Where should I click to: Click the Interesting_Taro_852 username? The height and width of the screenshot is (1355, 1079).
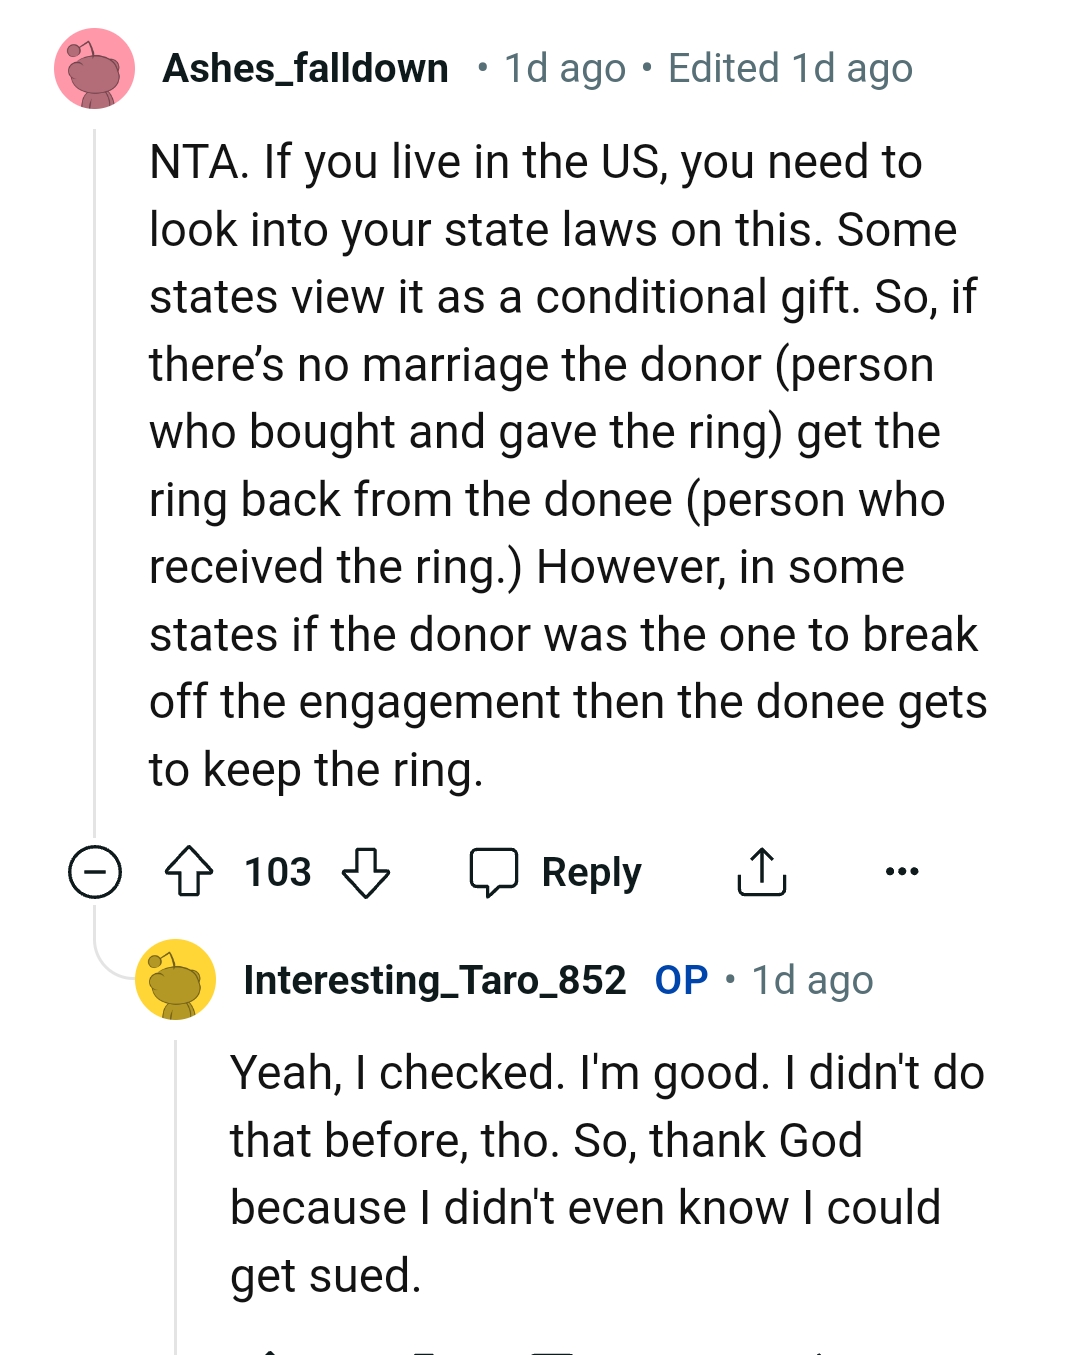tap(435, 980)
